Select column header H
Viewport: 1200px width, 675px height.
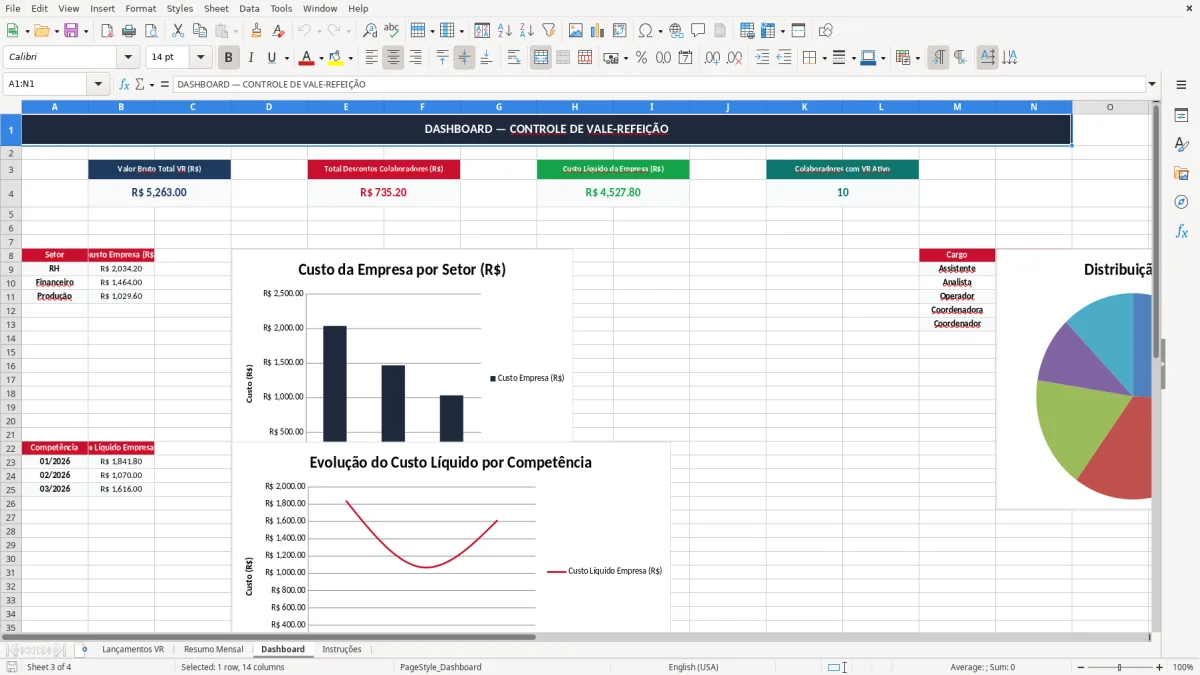coord(575,107)
